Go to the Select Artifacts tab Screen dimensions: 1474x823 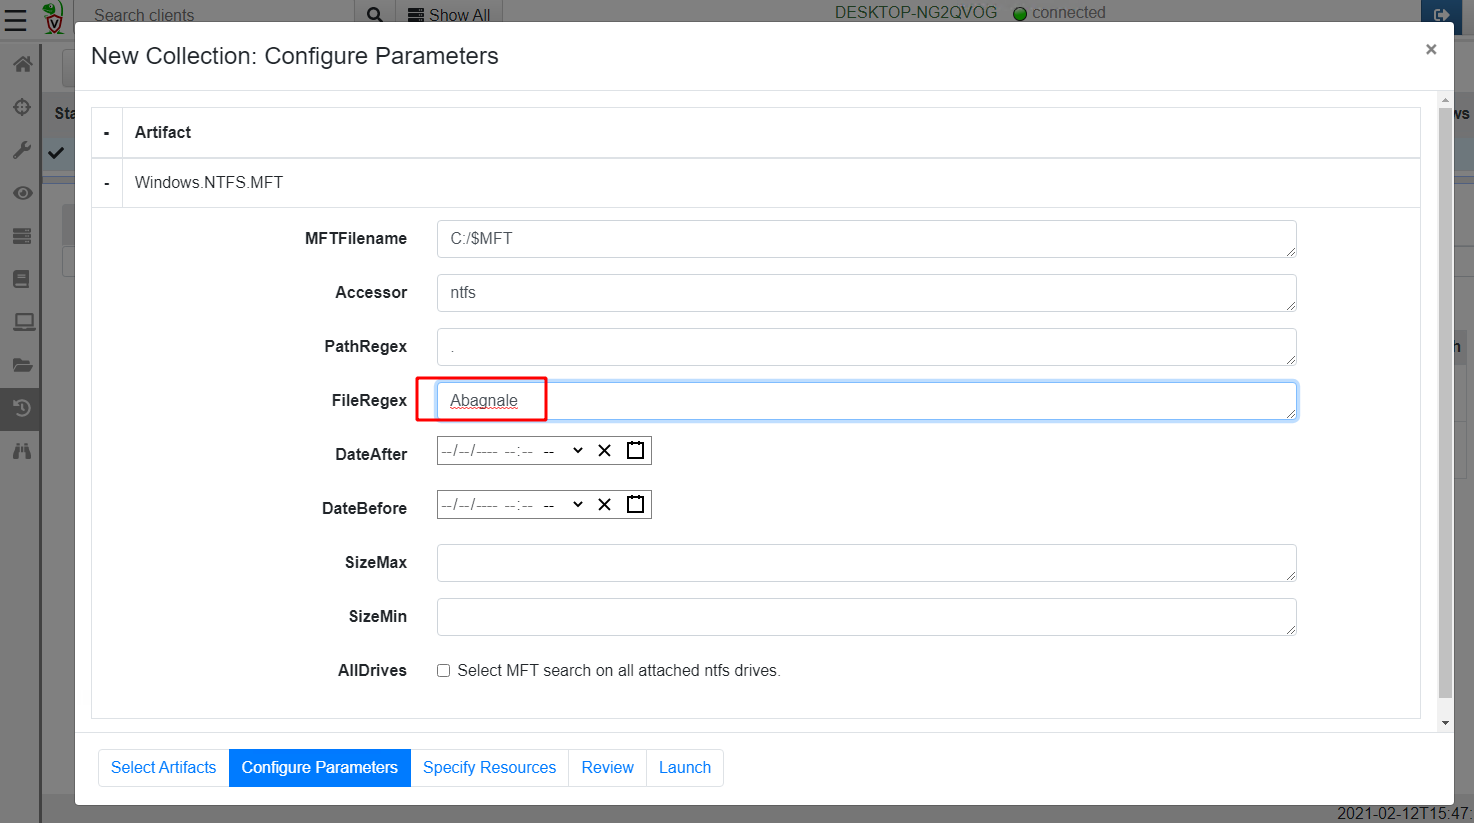pyautogui.click(x=163, y=768)
